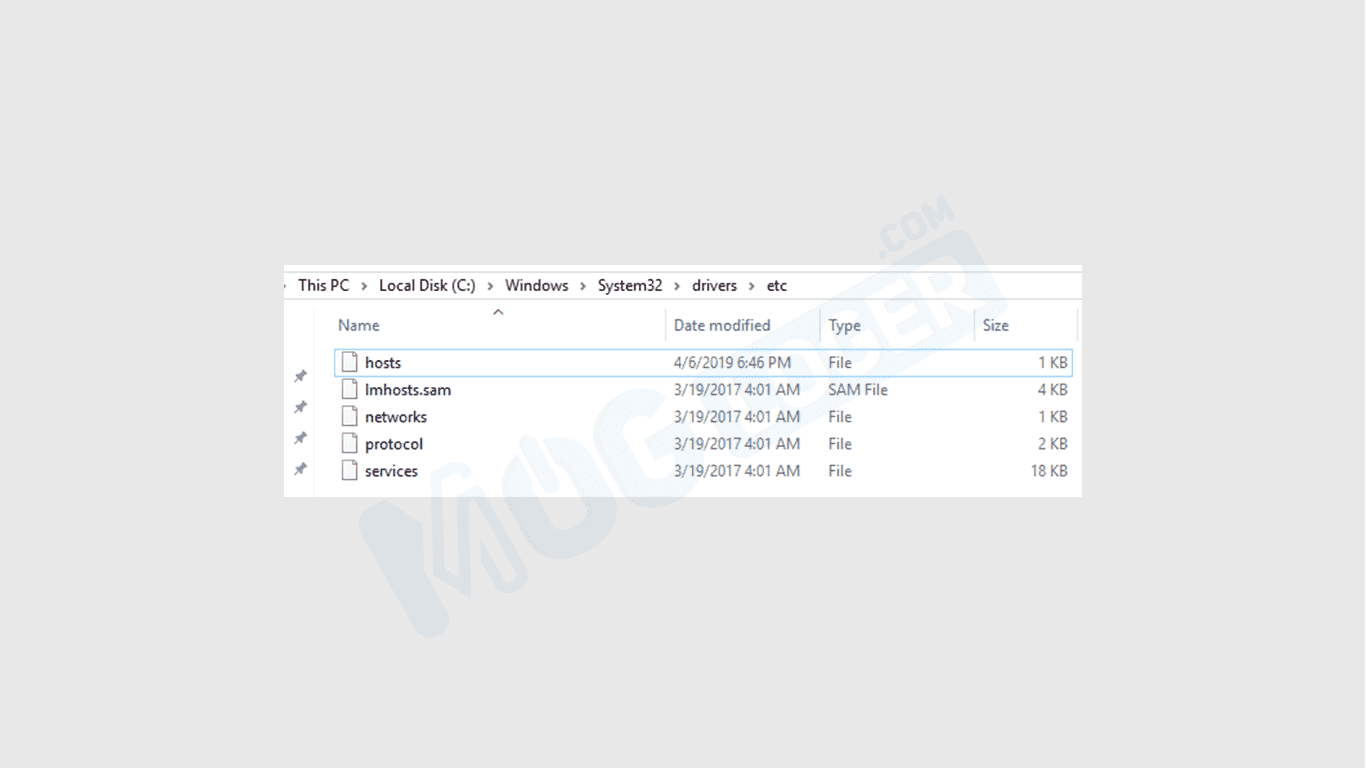The height and width of the screenshot is (768, 1366).
Task: Select the protocol file icon
Action: pyautogui.click(x=349, y=443)
